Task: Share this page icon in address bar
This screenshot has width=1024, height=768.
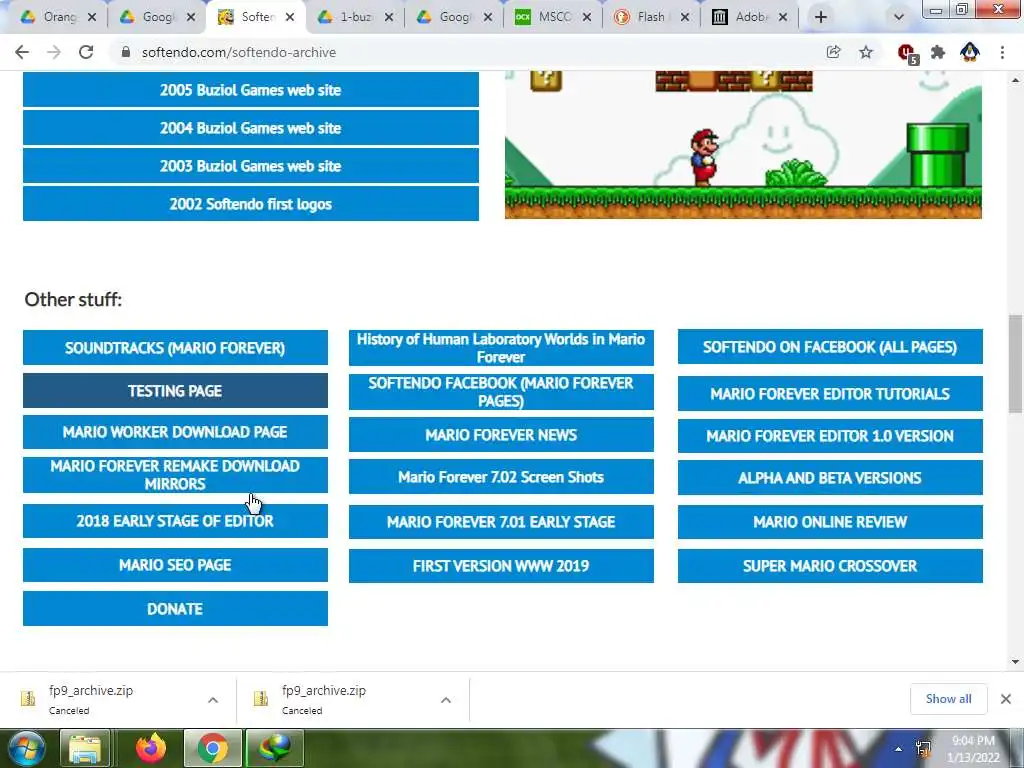Action: [x=833, y=52]
